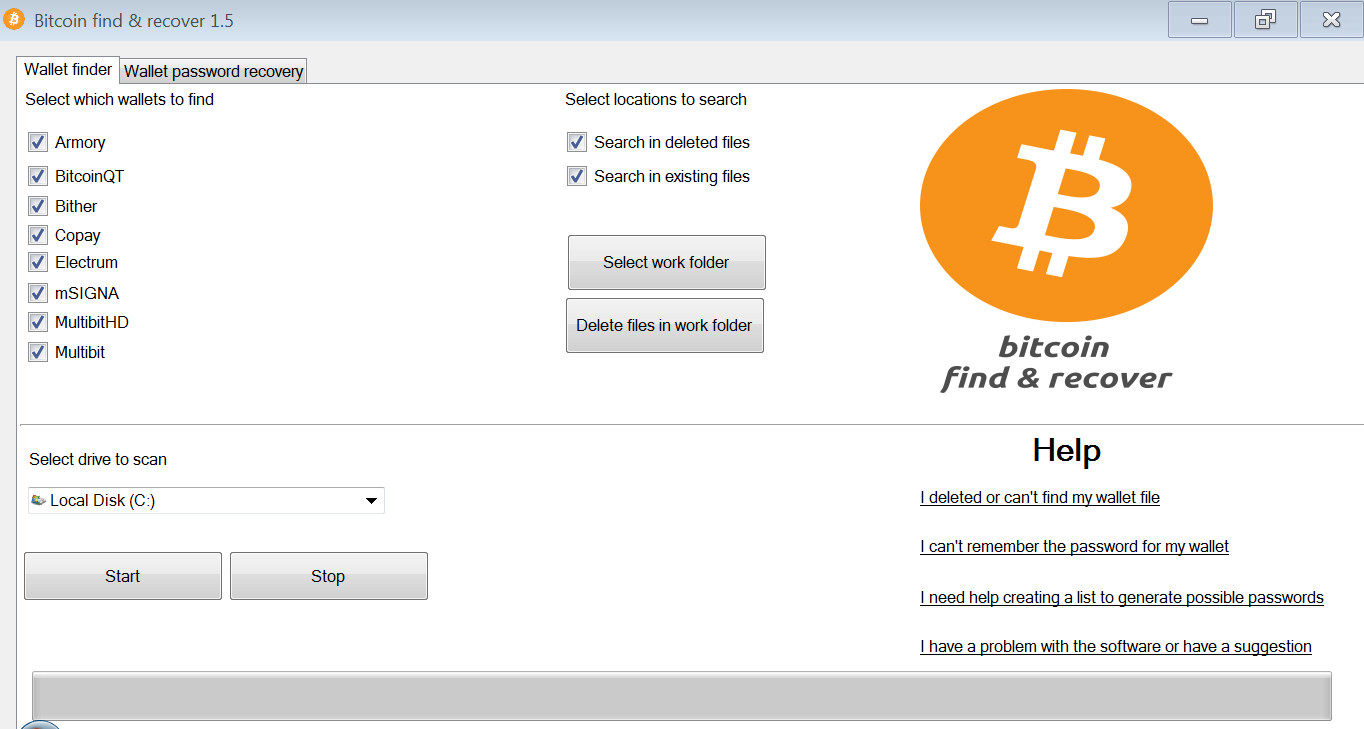The height and width of the screenshot is (729, 1364).
Task: Click the window title 'Bitcoin find & recover 1.5'
Action: pos(134,20)
